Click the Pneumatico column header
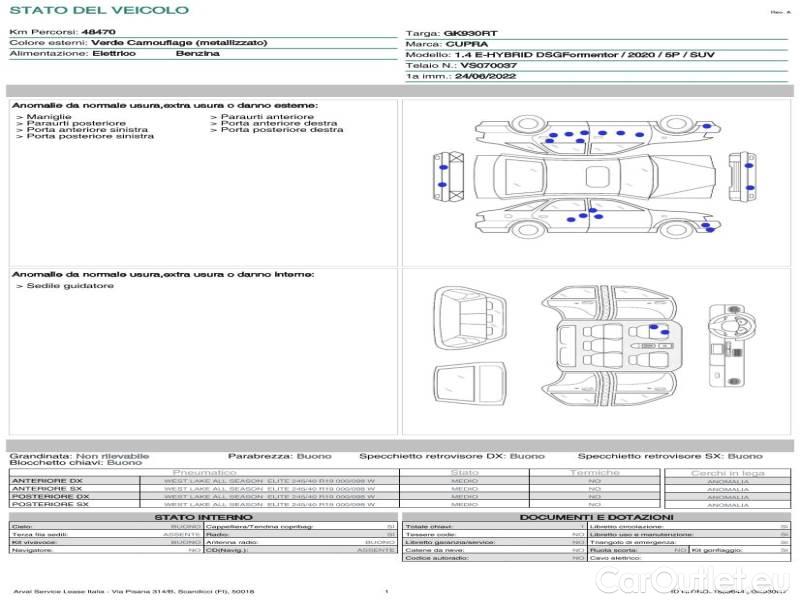The image size is (800, 600). 204,472
